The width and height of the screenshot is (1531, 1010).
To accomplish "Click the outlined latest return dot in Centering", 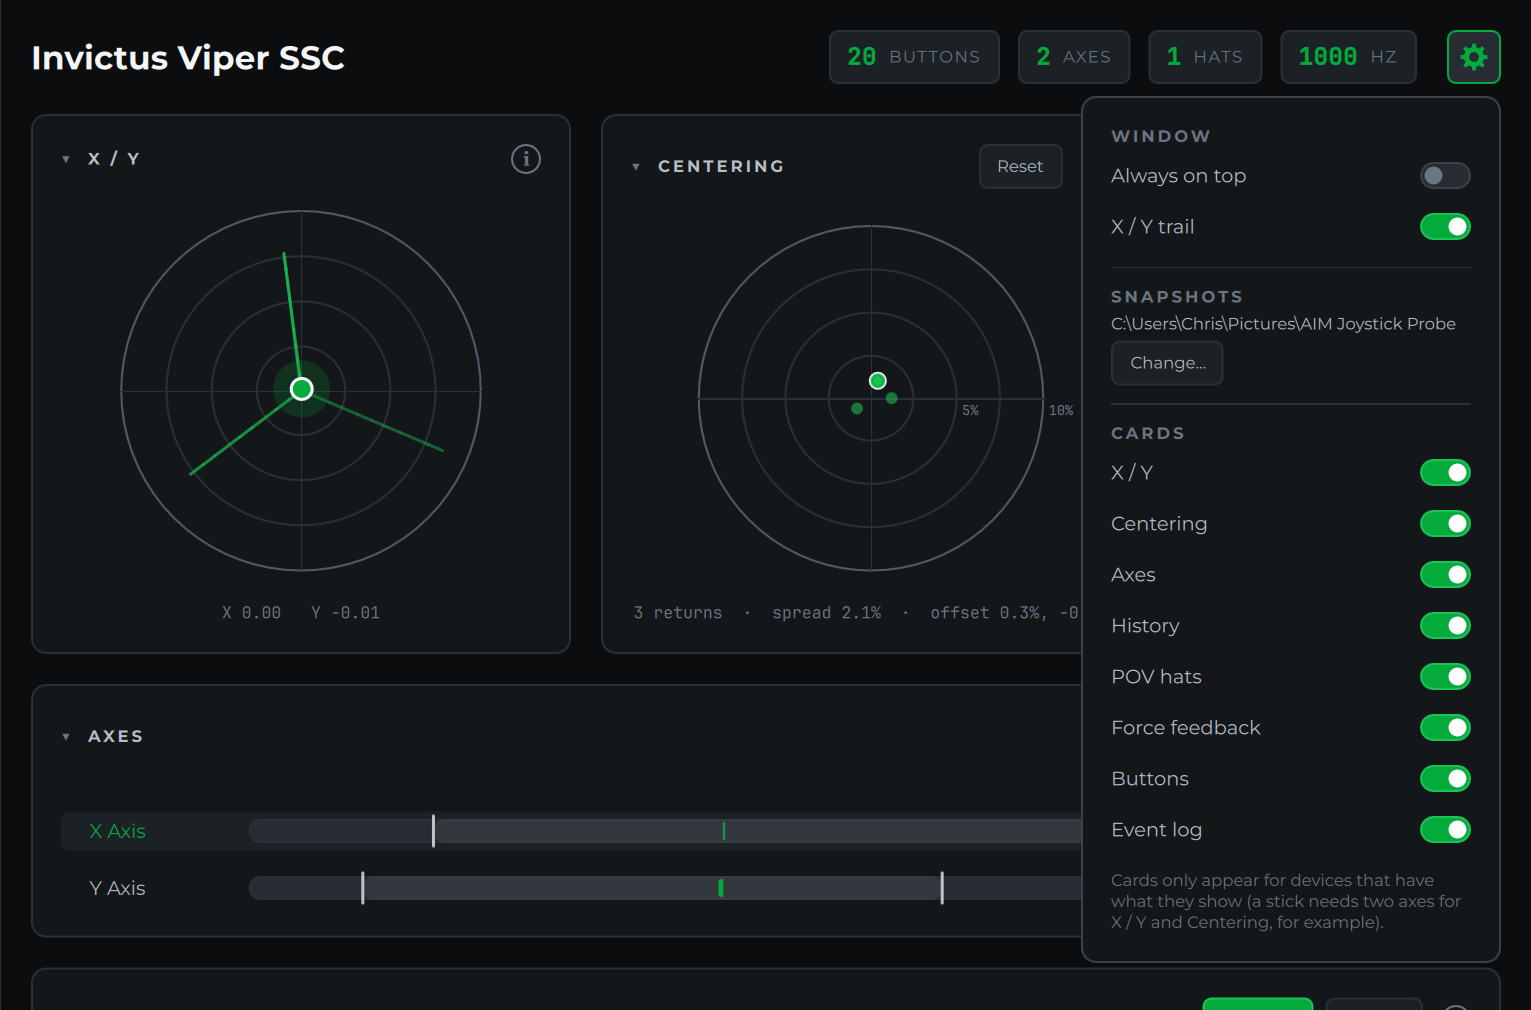I will pos(878,381).
